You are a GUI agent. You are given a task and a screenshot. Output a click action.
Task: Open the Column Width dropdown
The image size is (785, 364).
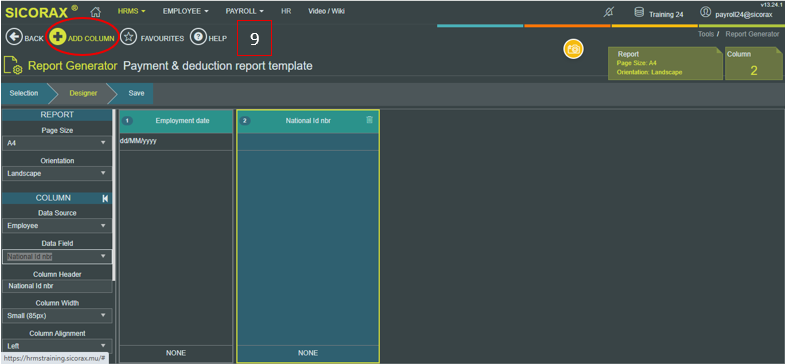(57, 316)
